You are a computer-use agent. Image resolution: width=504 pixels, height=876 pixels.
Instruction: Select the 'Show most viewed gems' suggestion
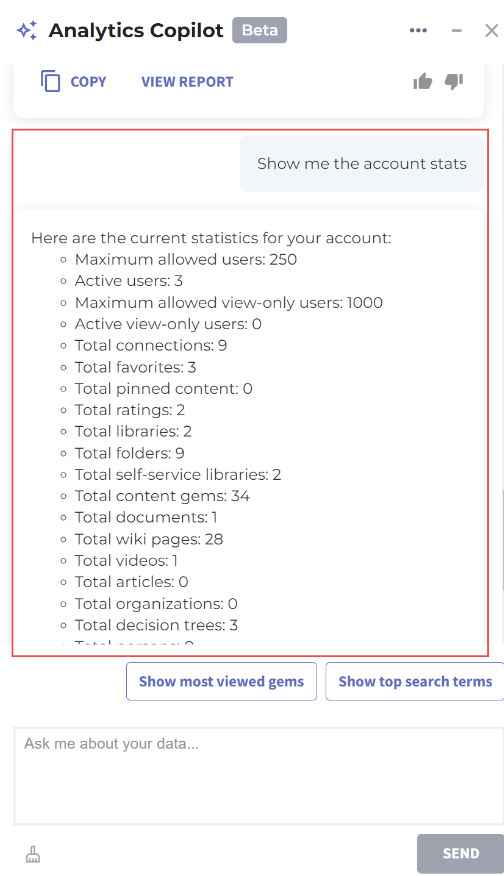(x=221, y=682)
